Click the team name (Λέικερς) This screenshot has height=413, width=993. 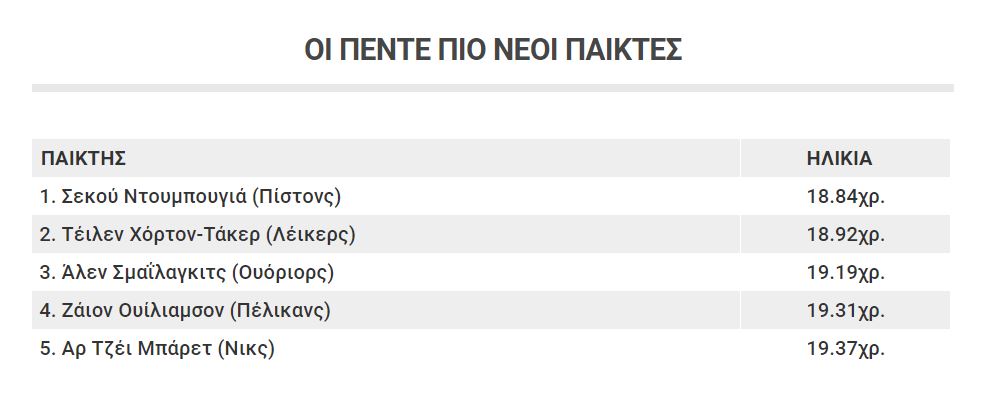click(x=311, y=235)
